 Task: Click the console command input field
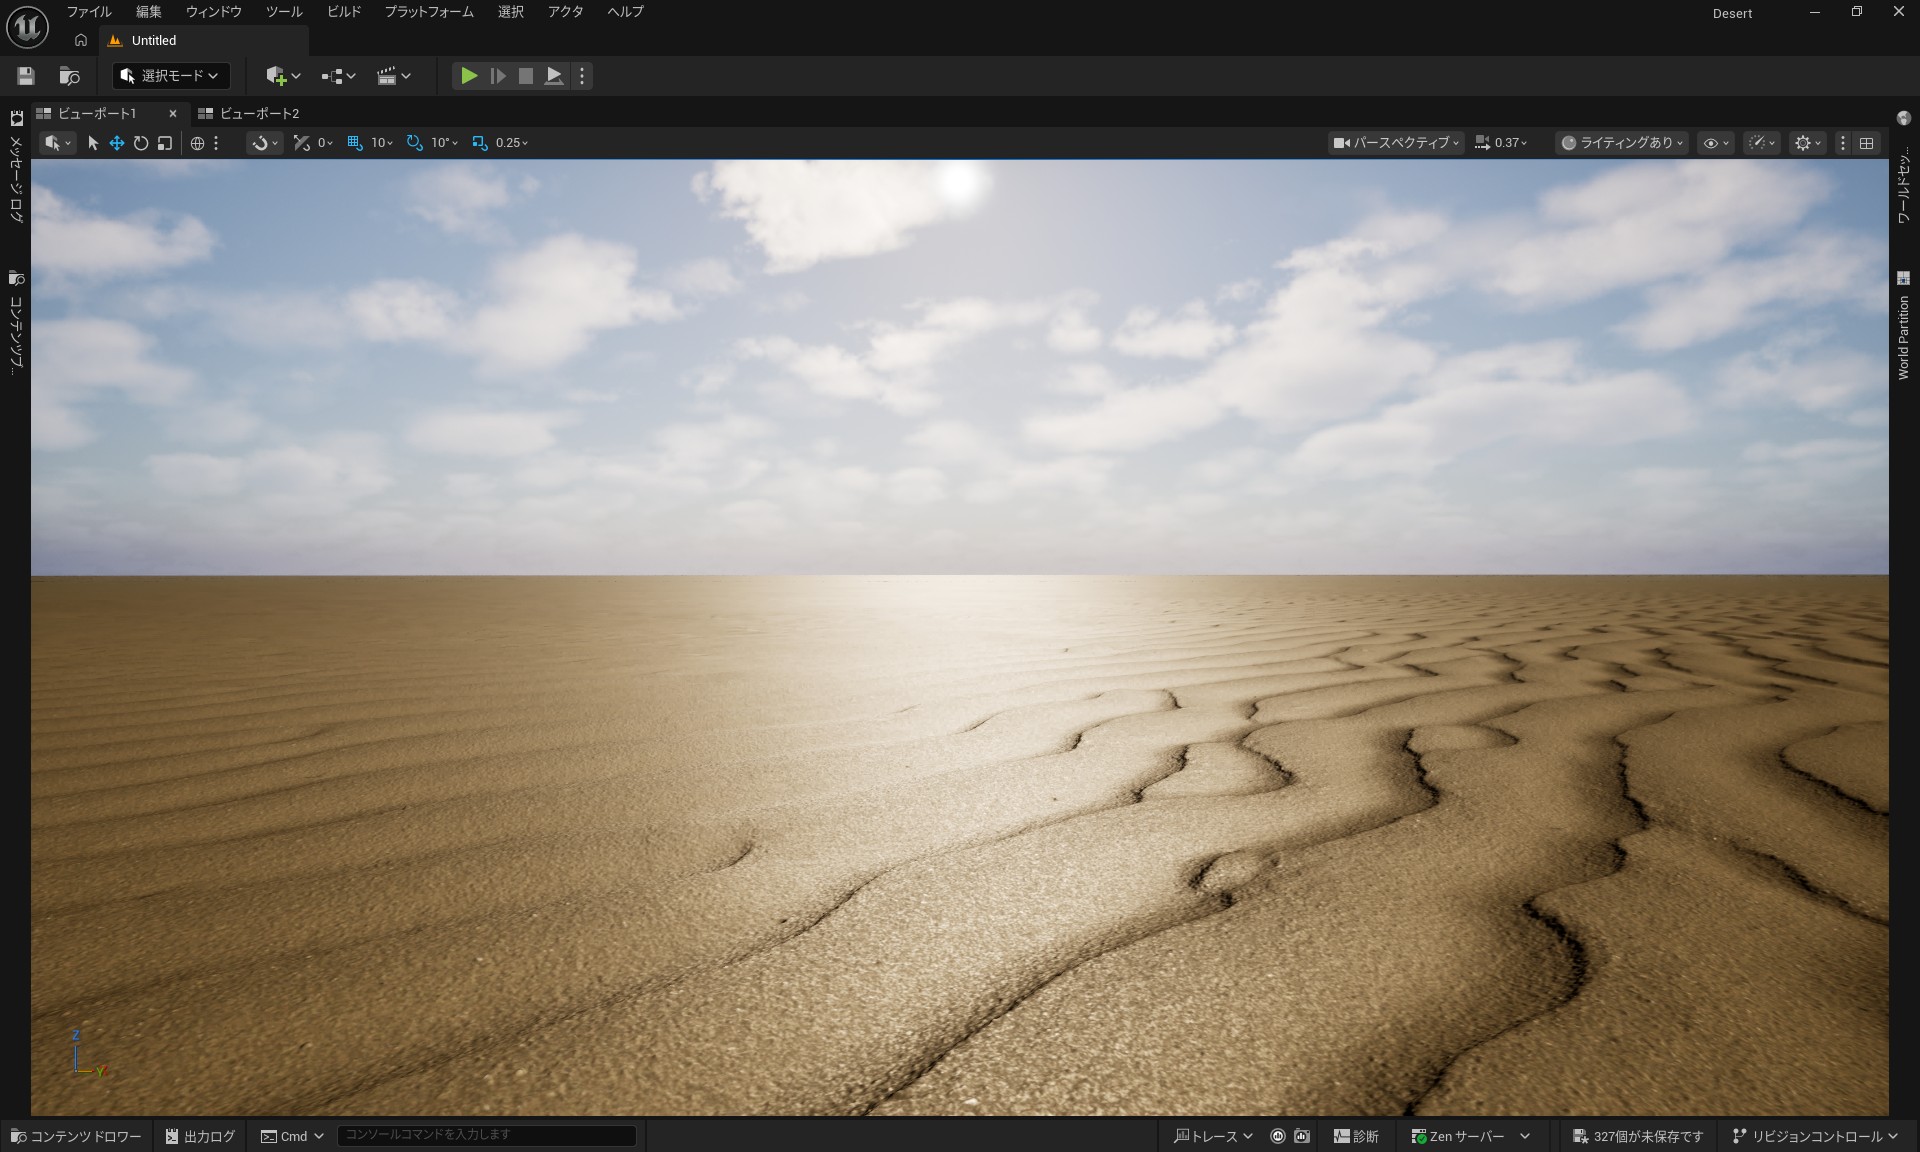pyautogui.click(x=487, y=1135)
